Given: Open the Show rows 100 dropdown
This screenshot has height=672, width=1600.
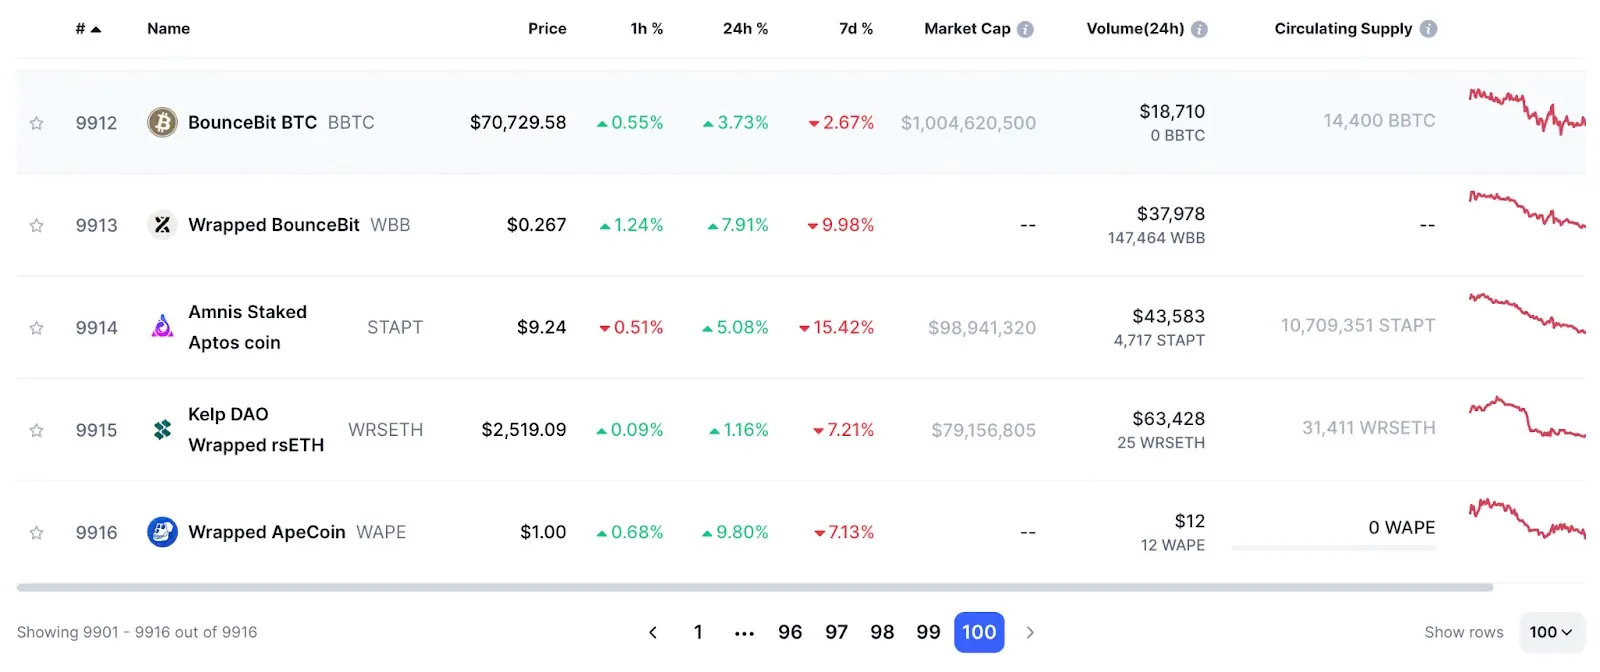Looking at the screenshot, I should point(1551,632).
